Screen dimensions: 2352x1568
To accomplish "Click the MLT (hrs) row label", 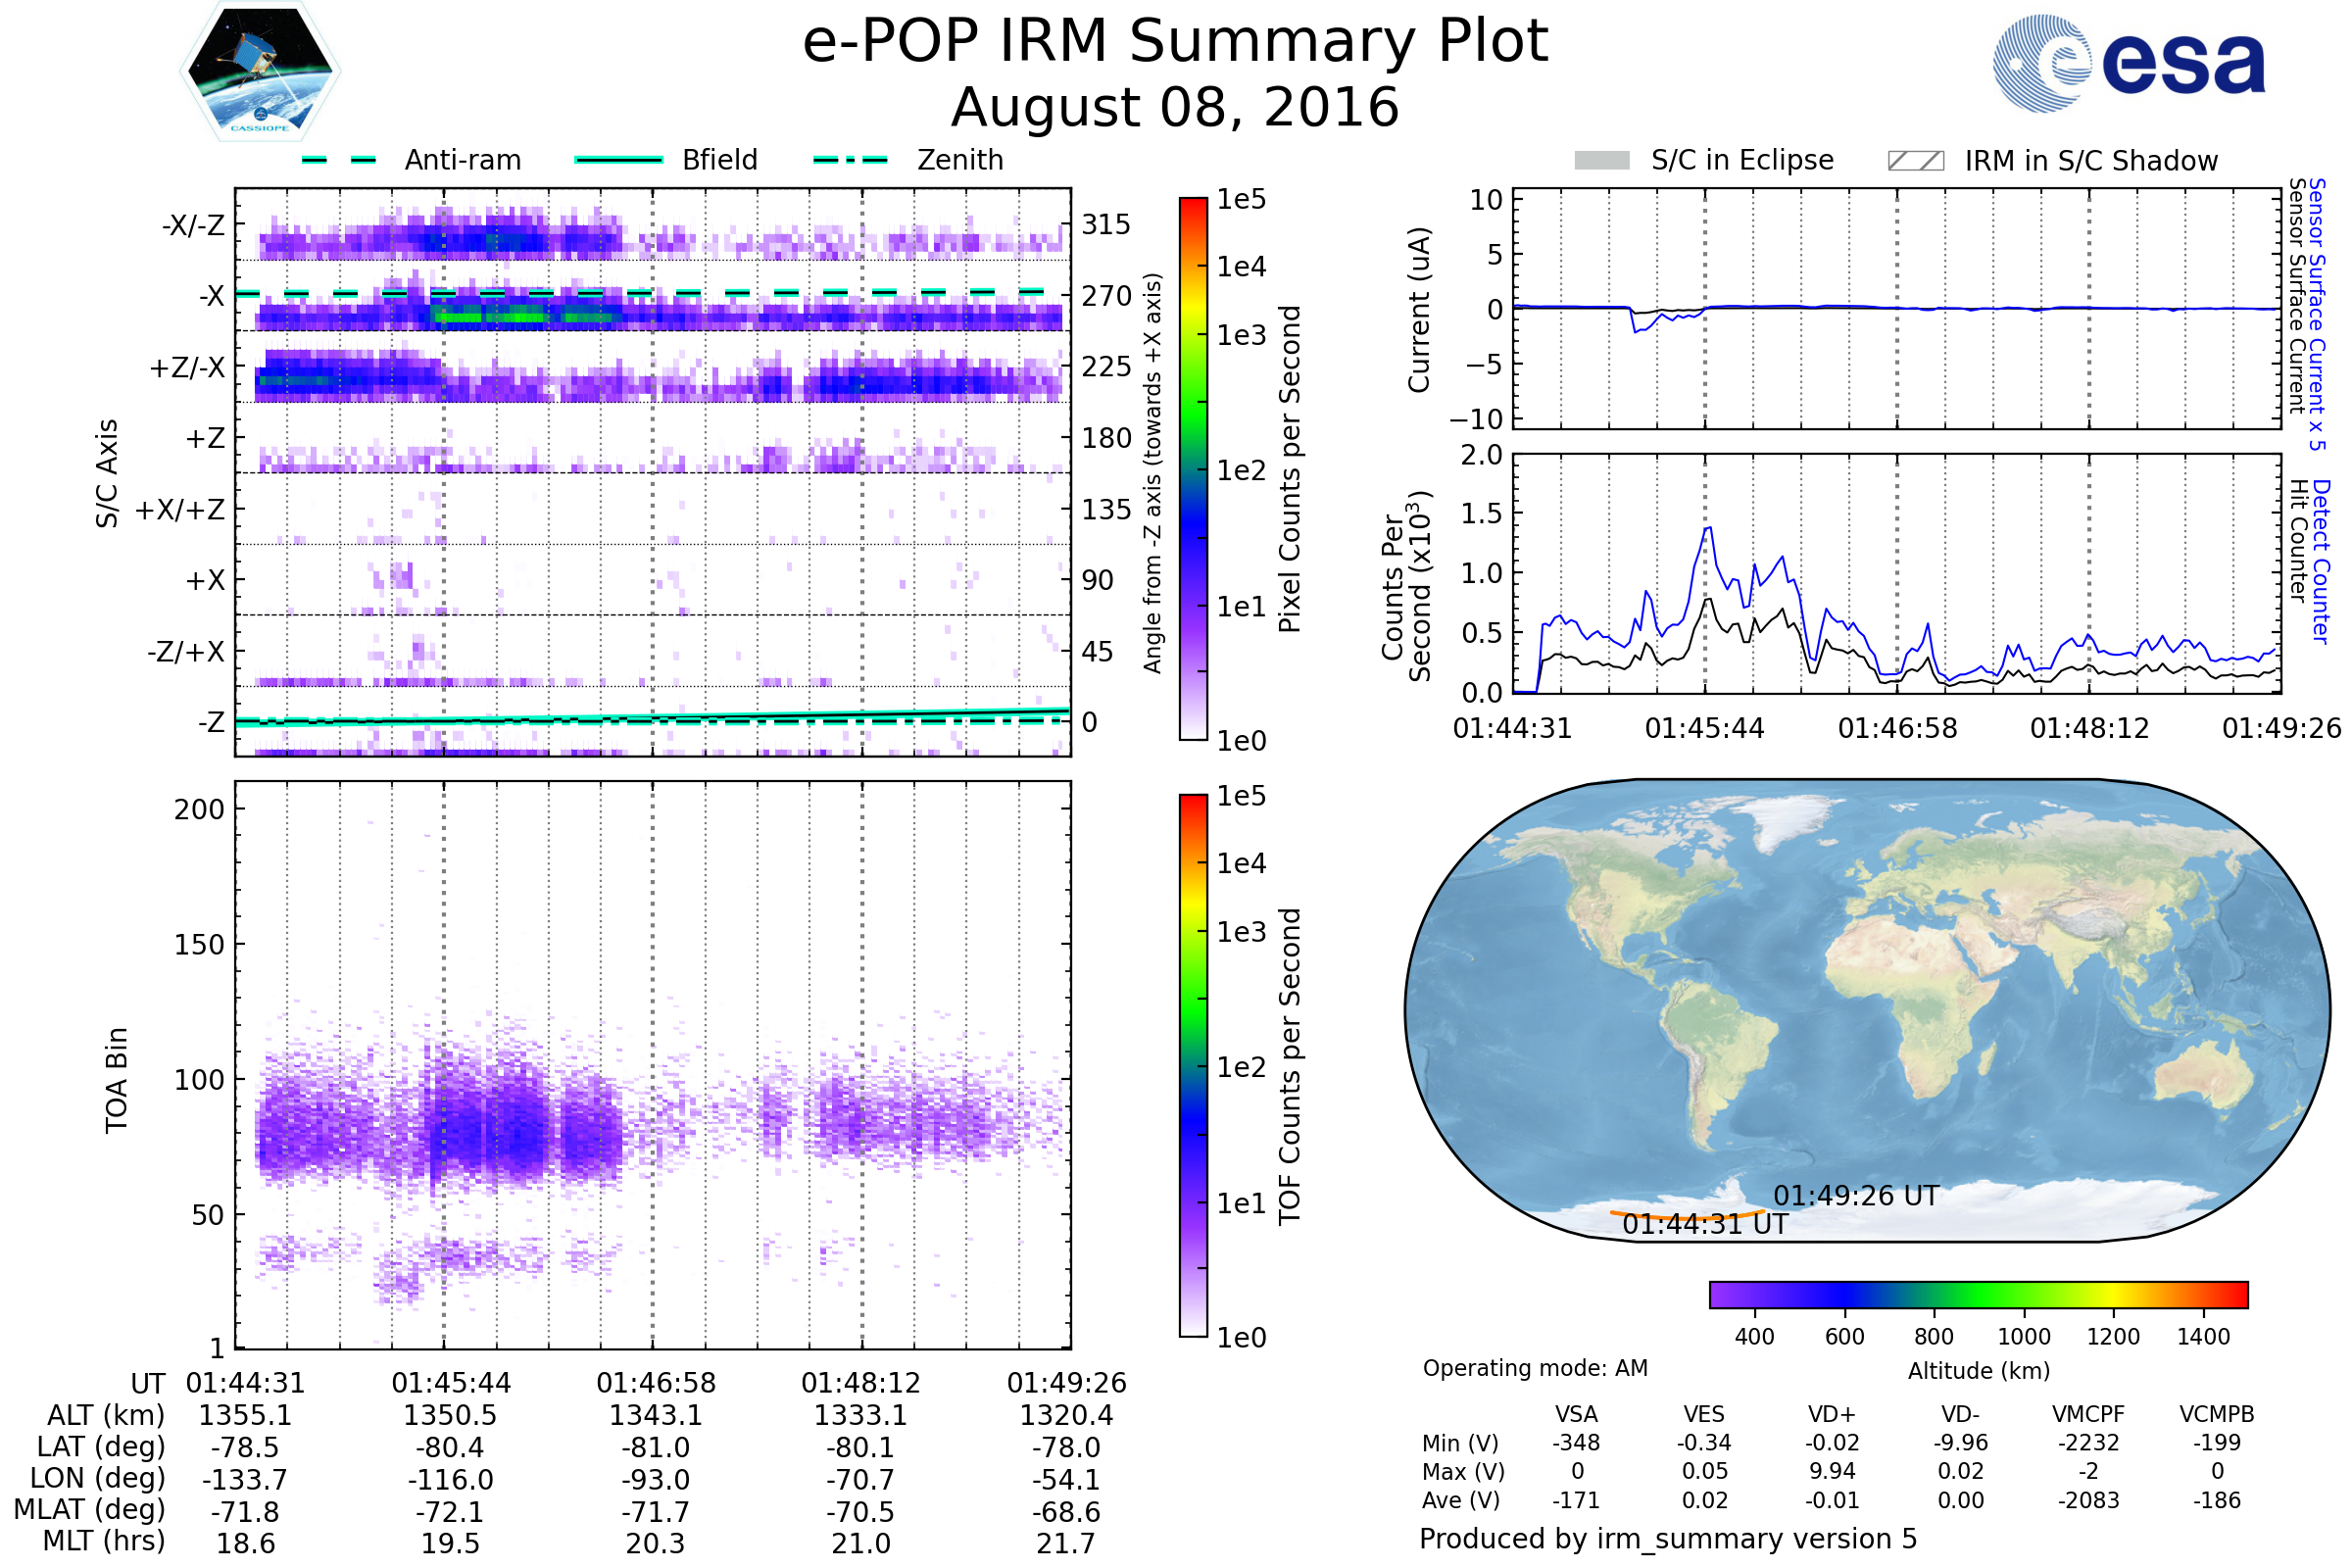I will tap(103, 1541).
